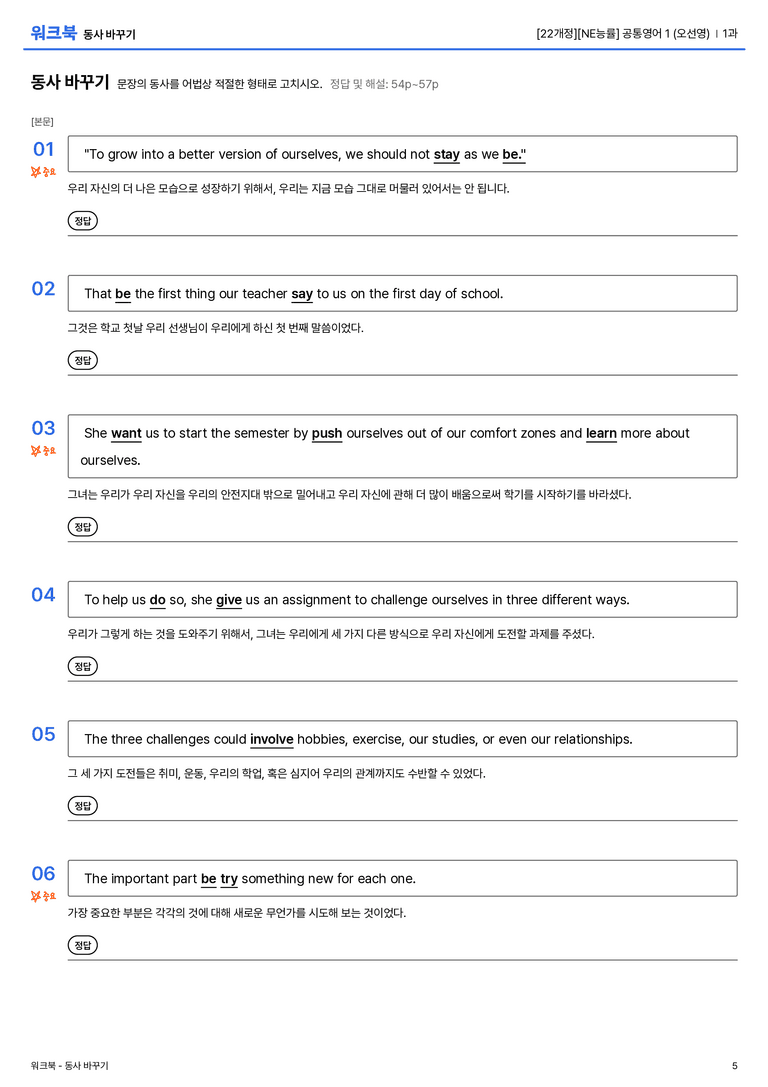Click the 중요 star icon beside question 06
Viewport: 768px width, 1087px height.
[36, 896]
